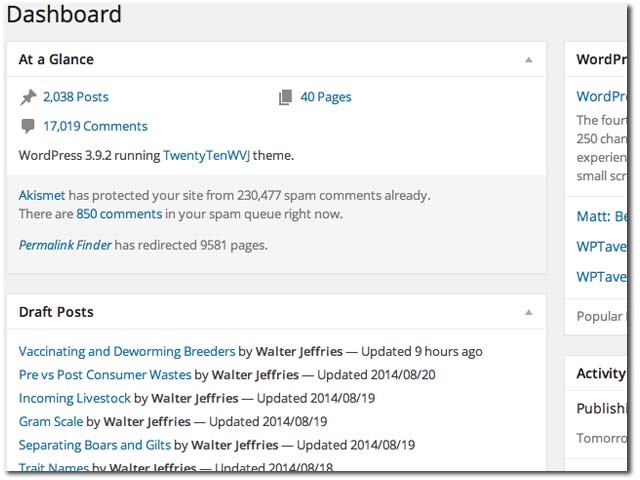Click the Activity panel title
Screen dimensions: 640x480
pos(601,373)
